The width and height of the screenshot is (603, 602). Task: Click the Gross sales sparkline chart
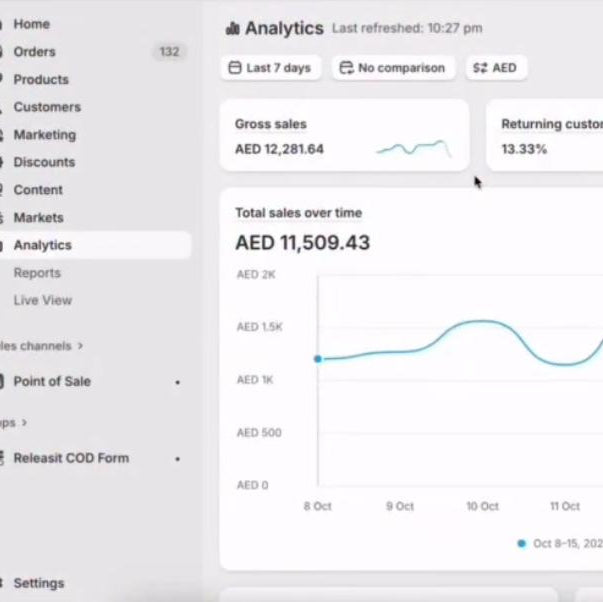413,149
